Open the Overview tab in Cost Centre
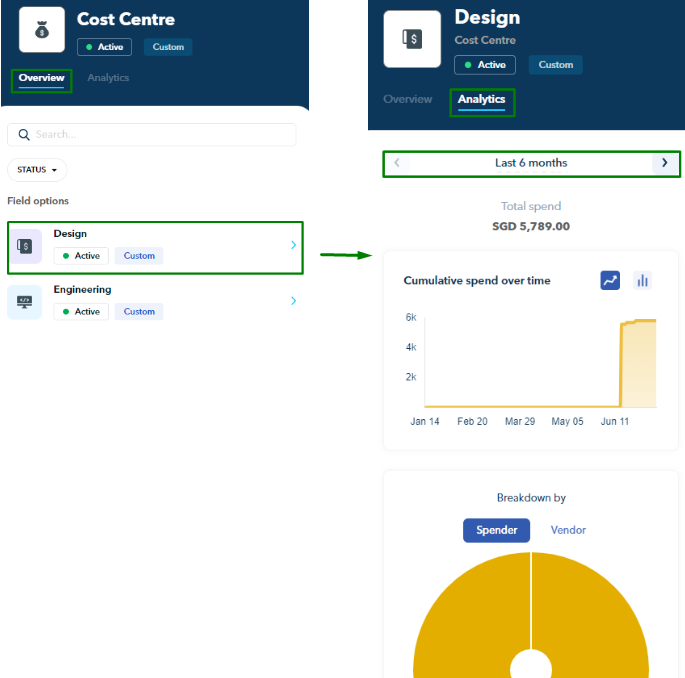This screenshot has width=685, height=678. coord(41,78)
